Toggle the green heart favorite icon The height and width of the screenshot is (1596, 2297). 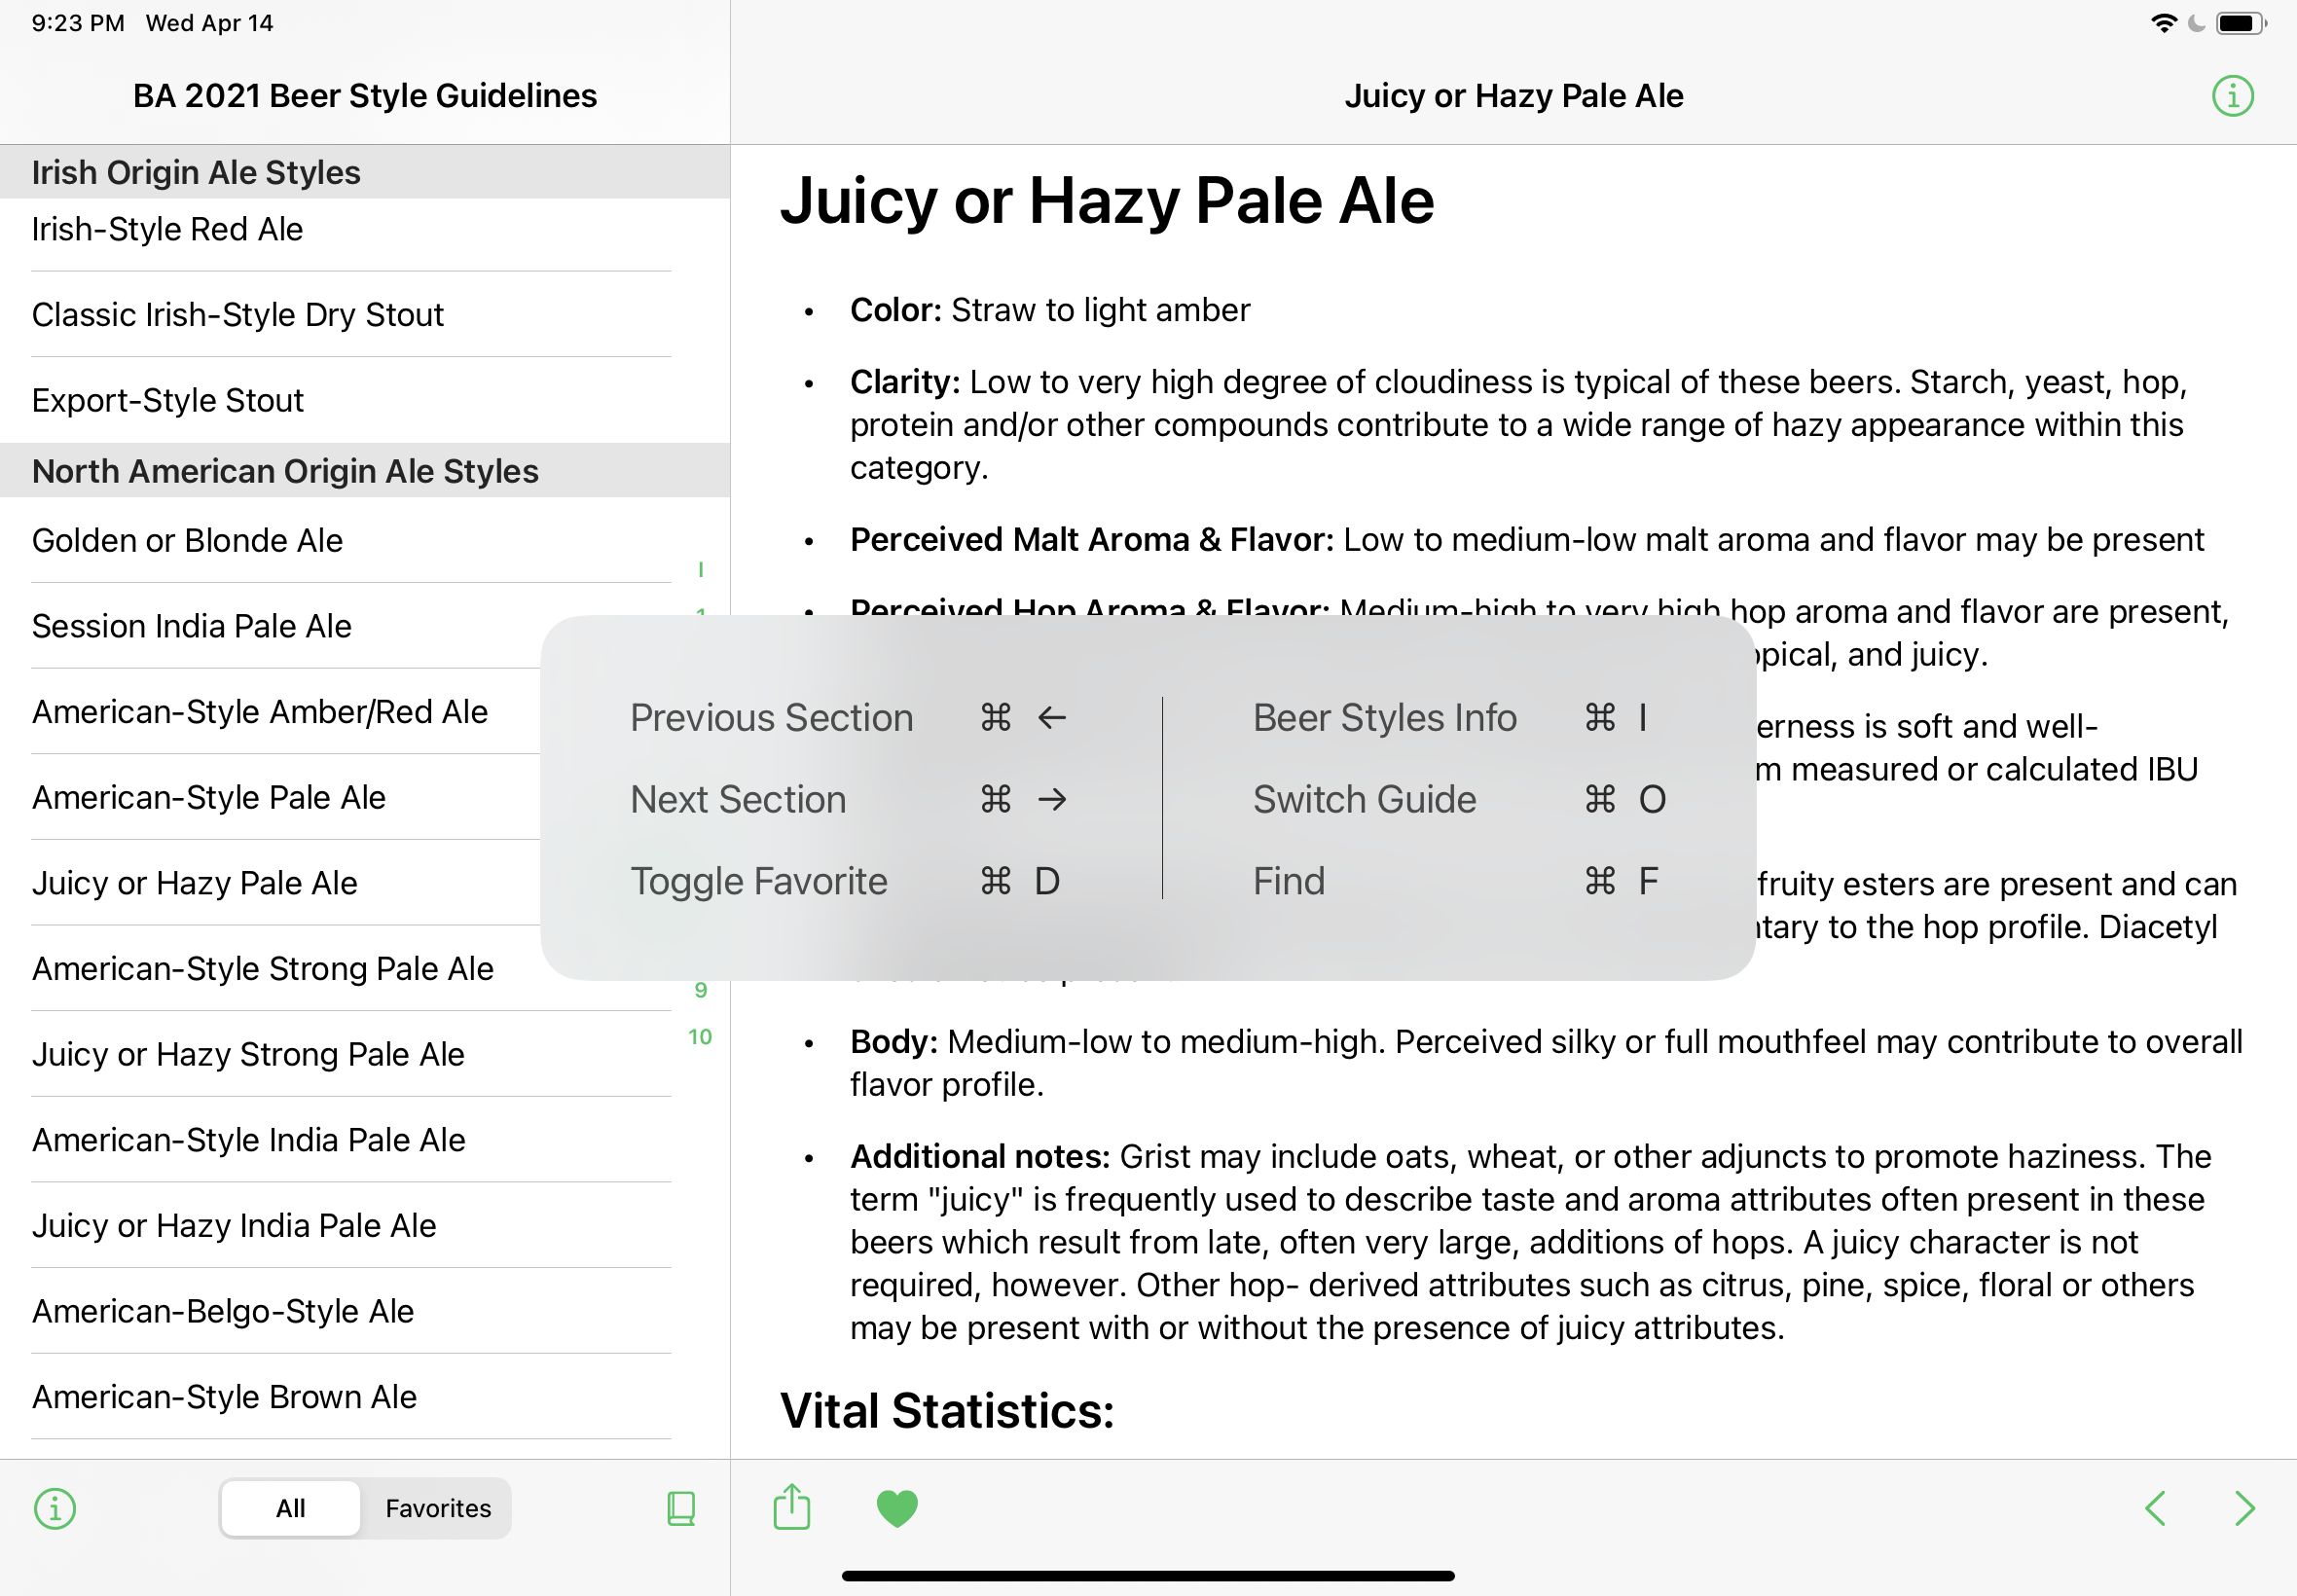897,1508
